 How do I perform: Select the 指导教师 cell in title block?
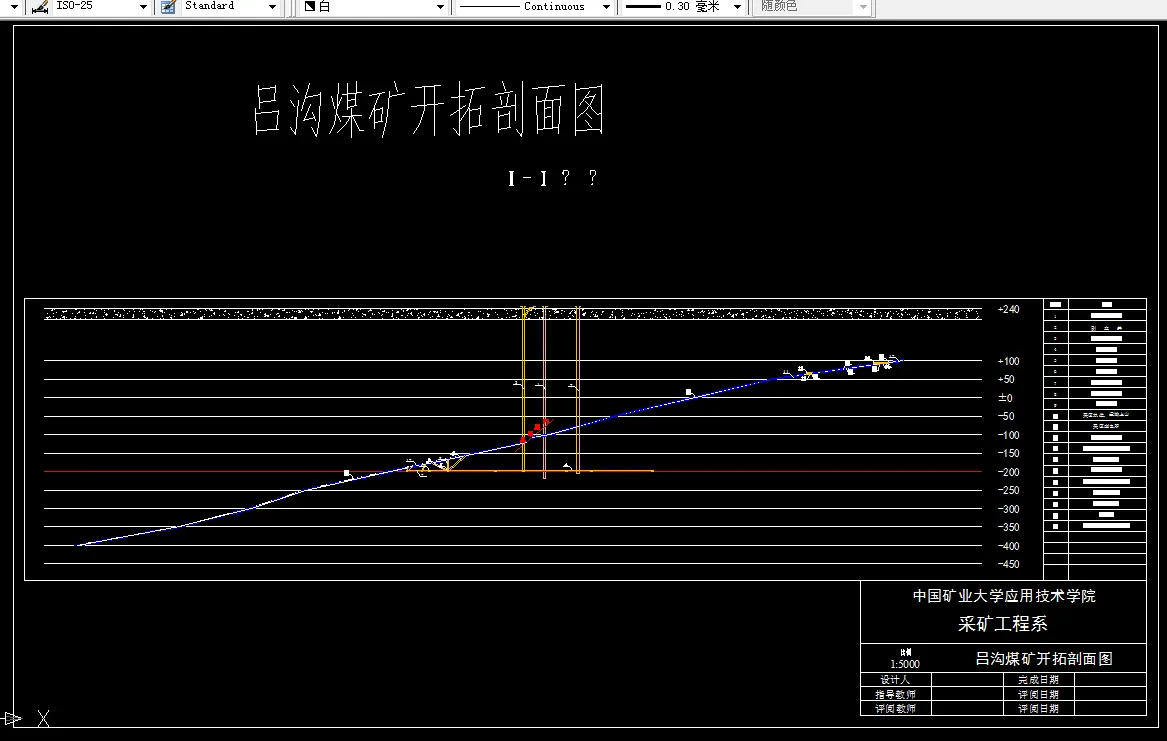tap(895, 694)
